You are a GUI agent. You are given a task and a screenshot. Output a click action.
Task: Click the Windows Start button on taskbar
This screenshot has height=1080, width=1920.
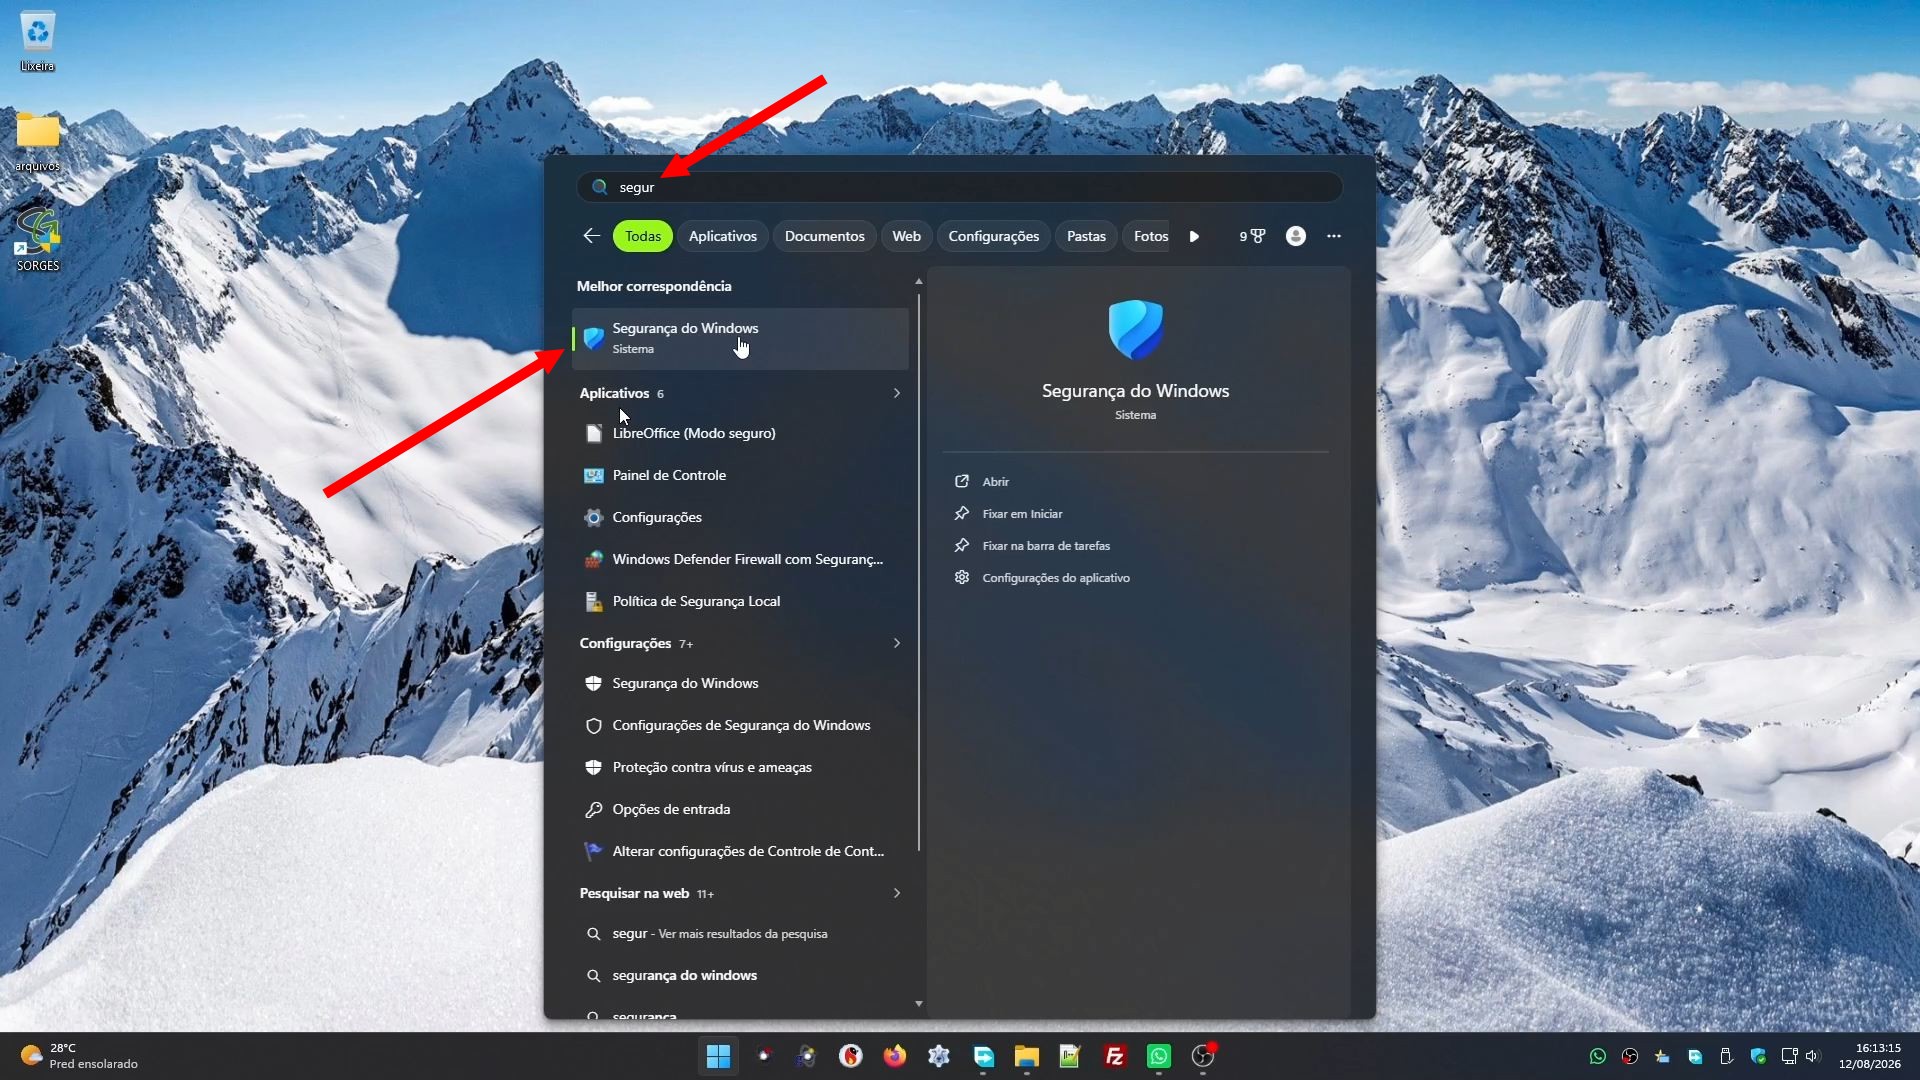click(x=718, y=1056)
